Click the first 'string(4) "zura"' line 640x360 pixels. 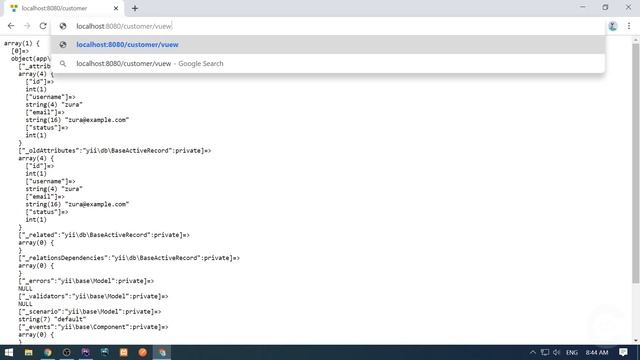pos(54,104)
